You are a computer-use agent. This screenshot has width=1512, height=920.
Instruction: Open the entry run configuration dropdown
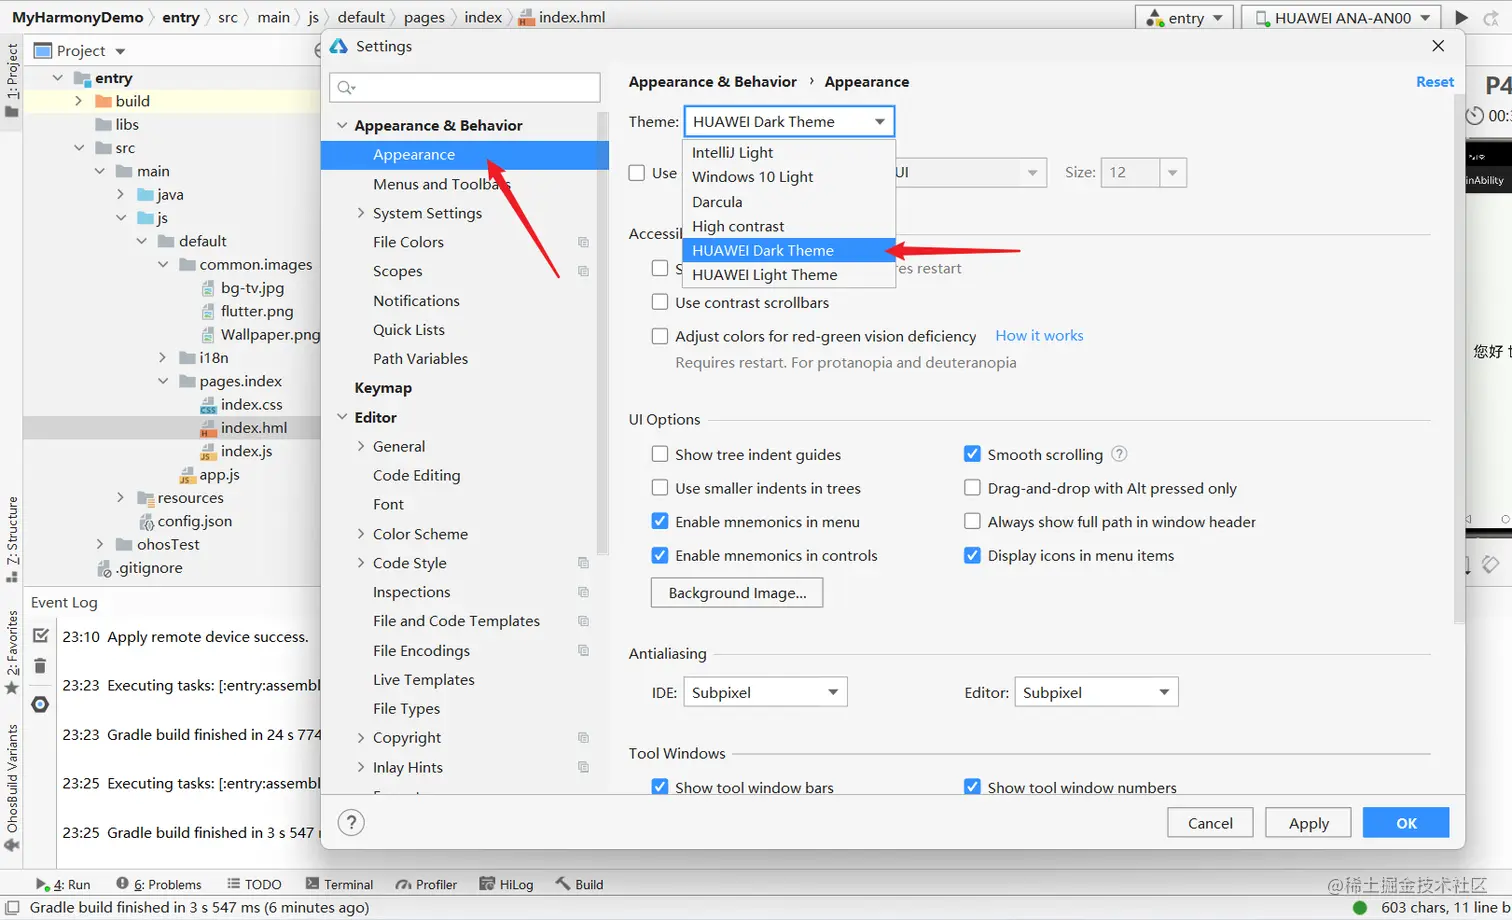point(1184,17)
